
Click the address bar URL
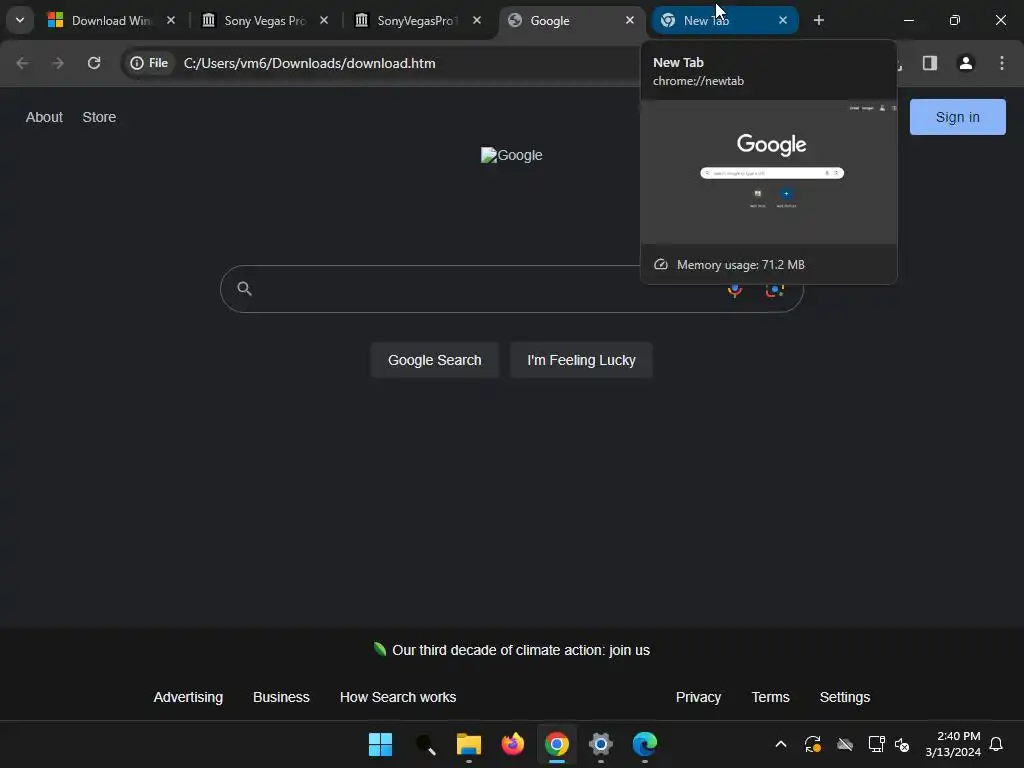click(x=310, y=63)
